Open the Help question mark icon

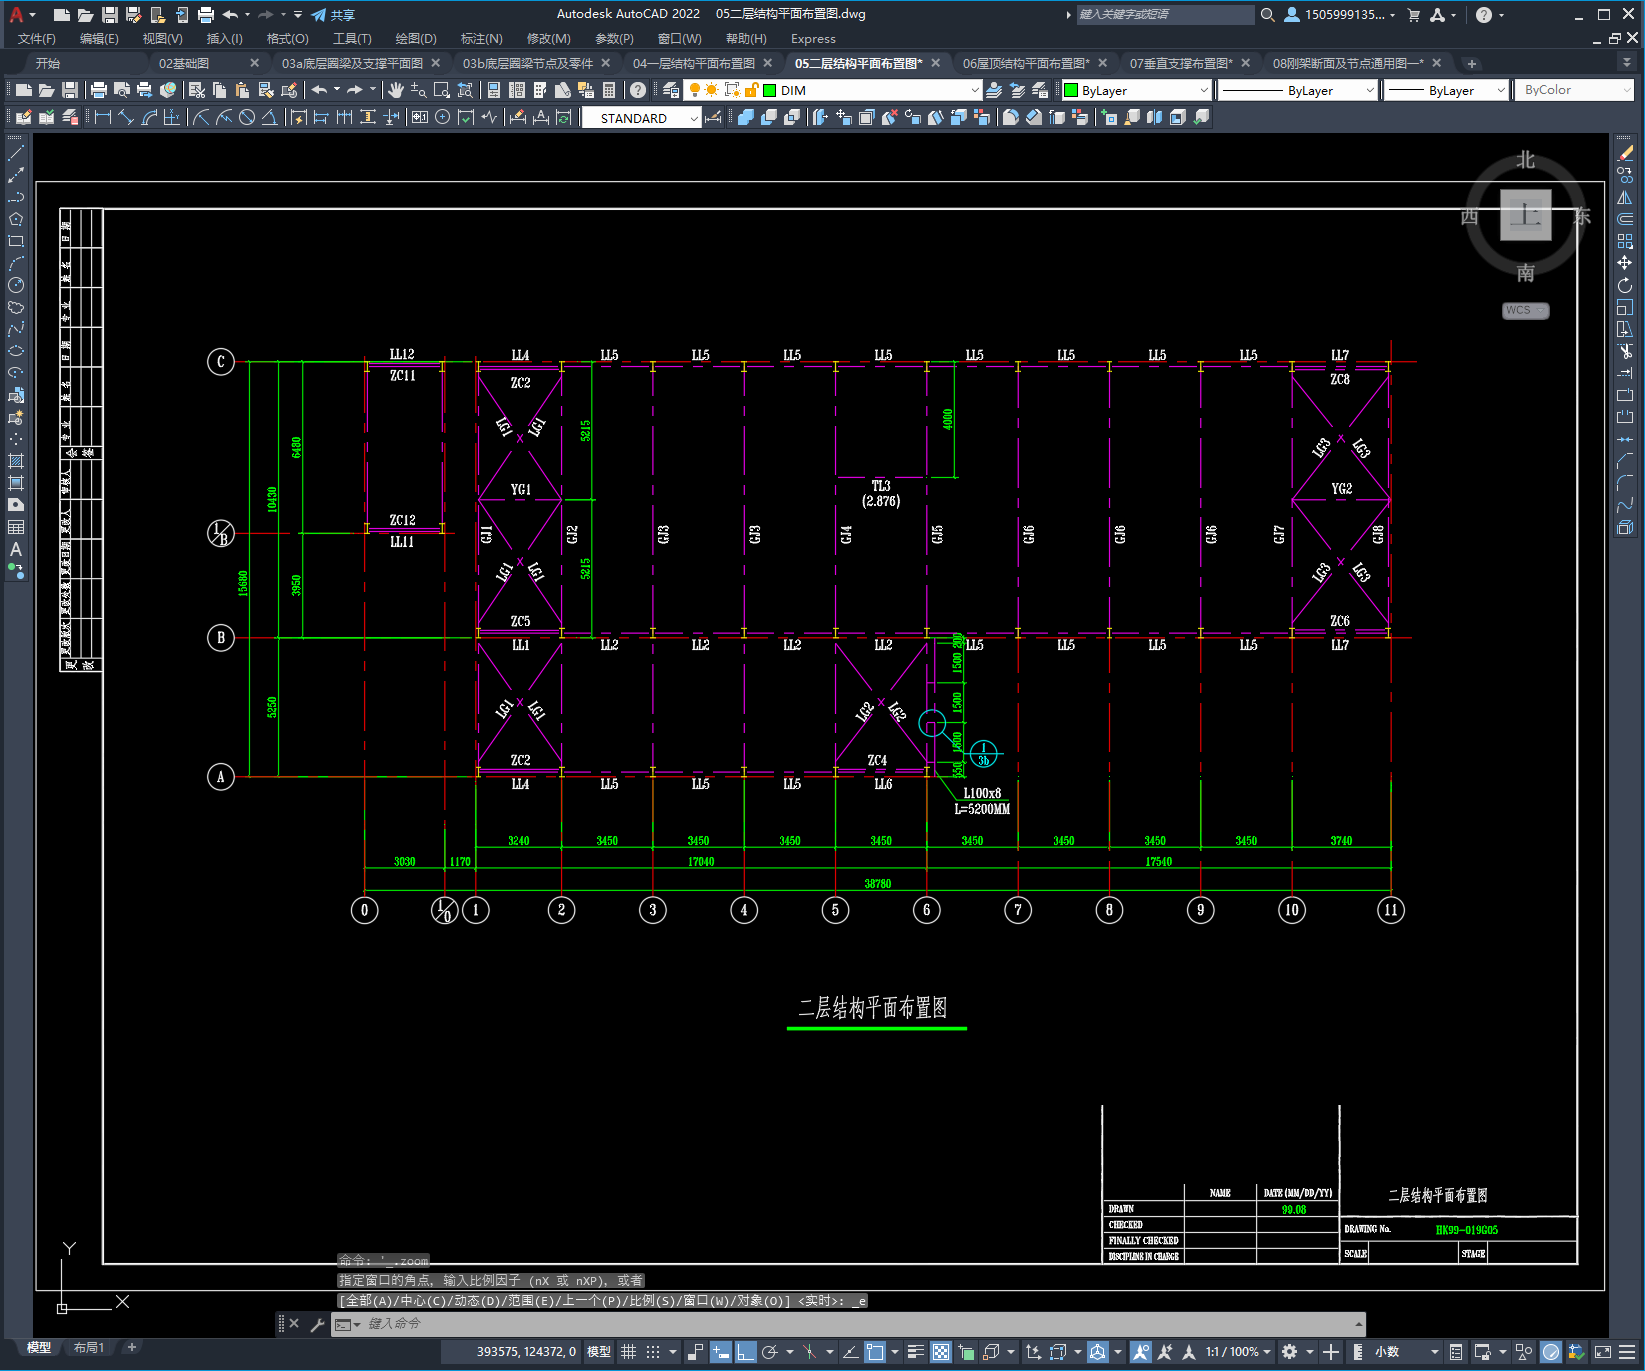[638, 90]
